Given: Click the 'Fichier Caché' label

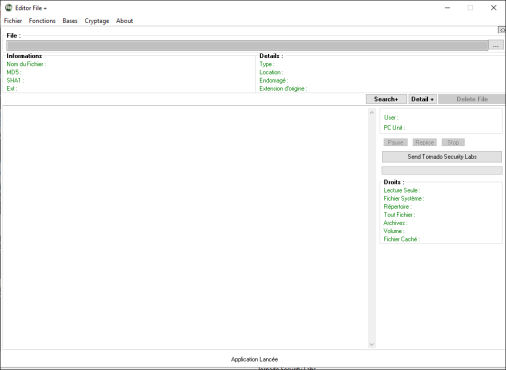Looking at the screenshot, I should tap(401, 239).
